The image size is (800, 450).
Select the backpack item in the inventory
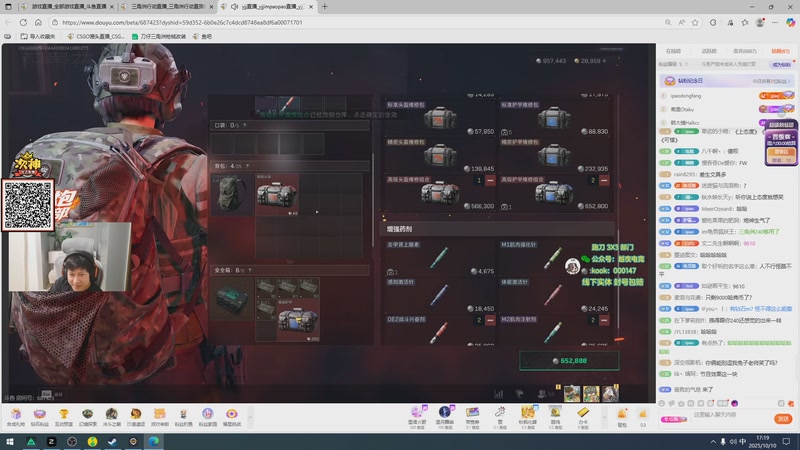[232, 194]
